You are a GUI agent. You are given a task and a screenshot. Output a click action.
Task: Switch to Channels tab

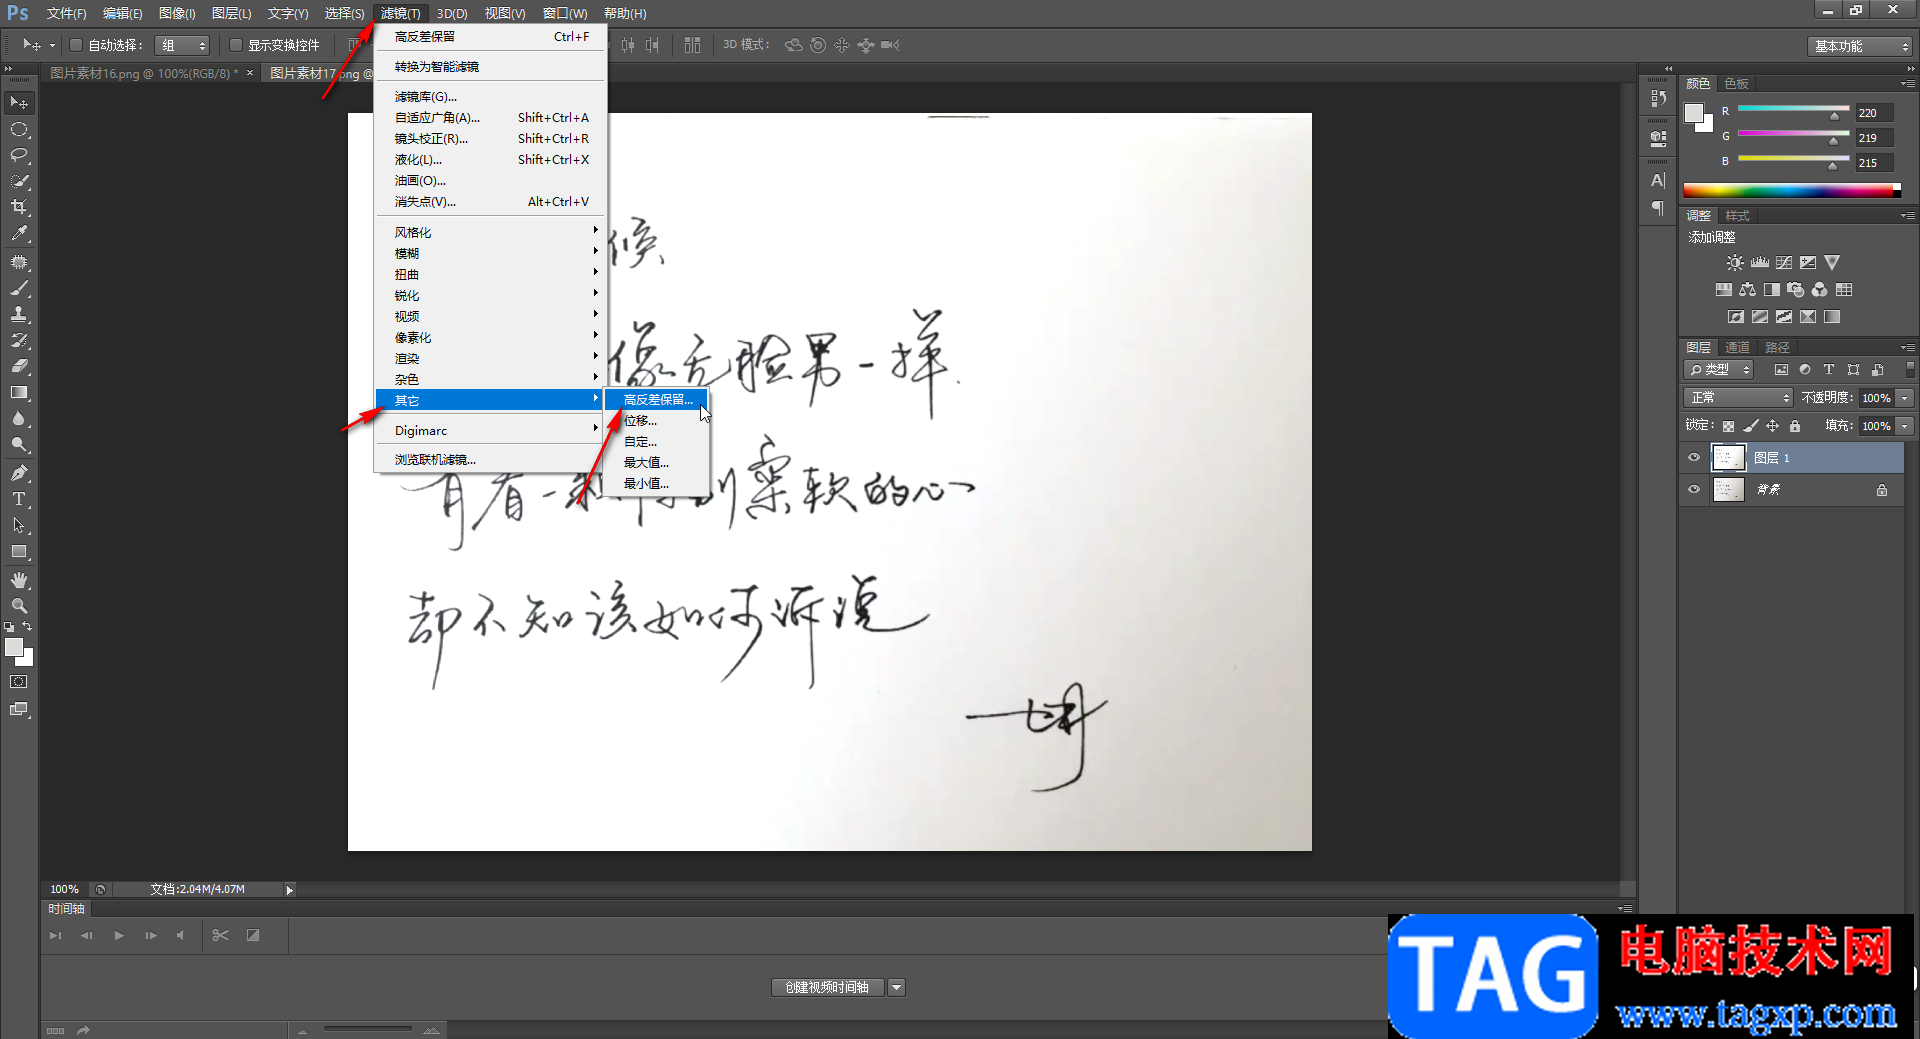click(1737, 348)
